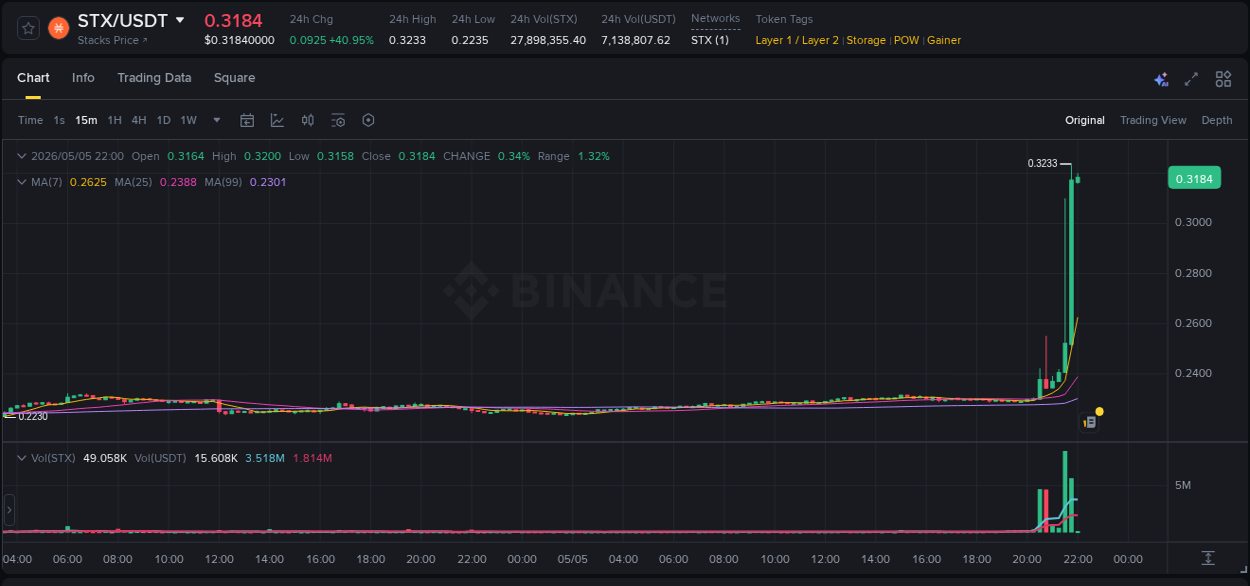
Task: Collapse the MA indicator row chevron
Action: 22,182
